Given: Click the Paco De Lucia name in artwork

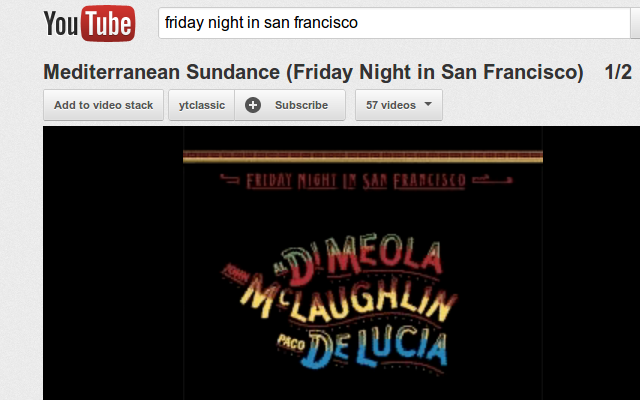Looking at the screenshot, I should pos(362,349).
